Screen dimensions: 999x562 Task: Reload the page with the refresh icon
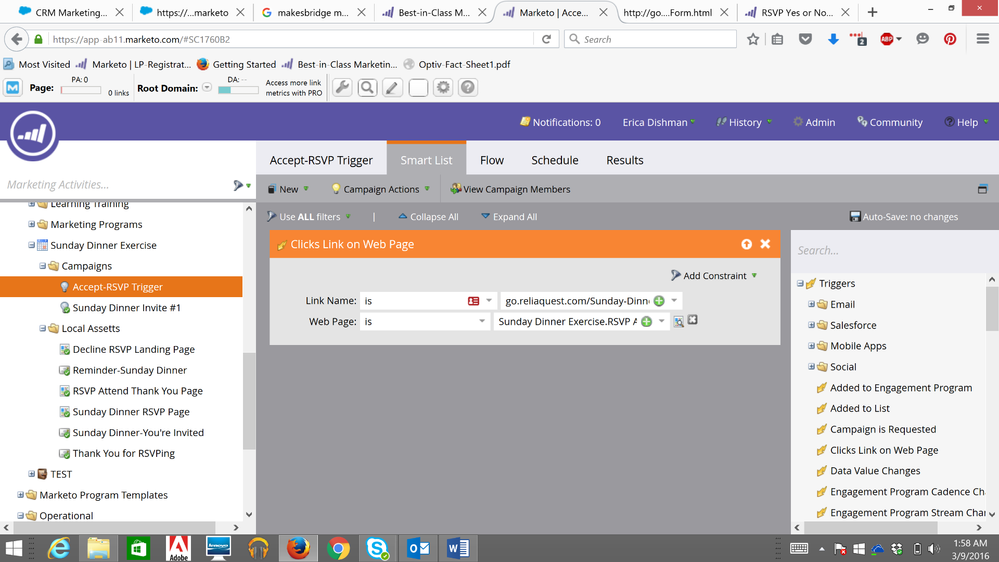coord(546,39)
